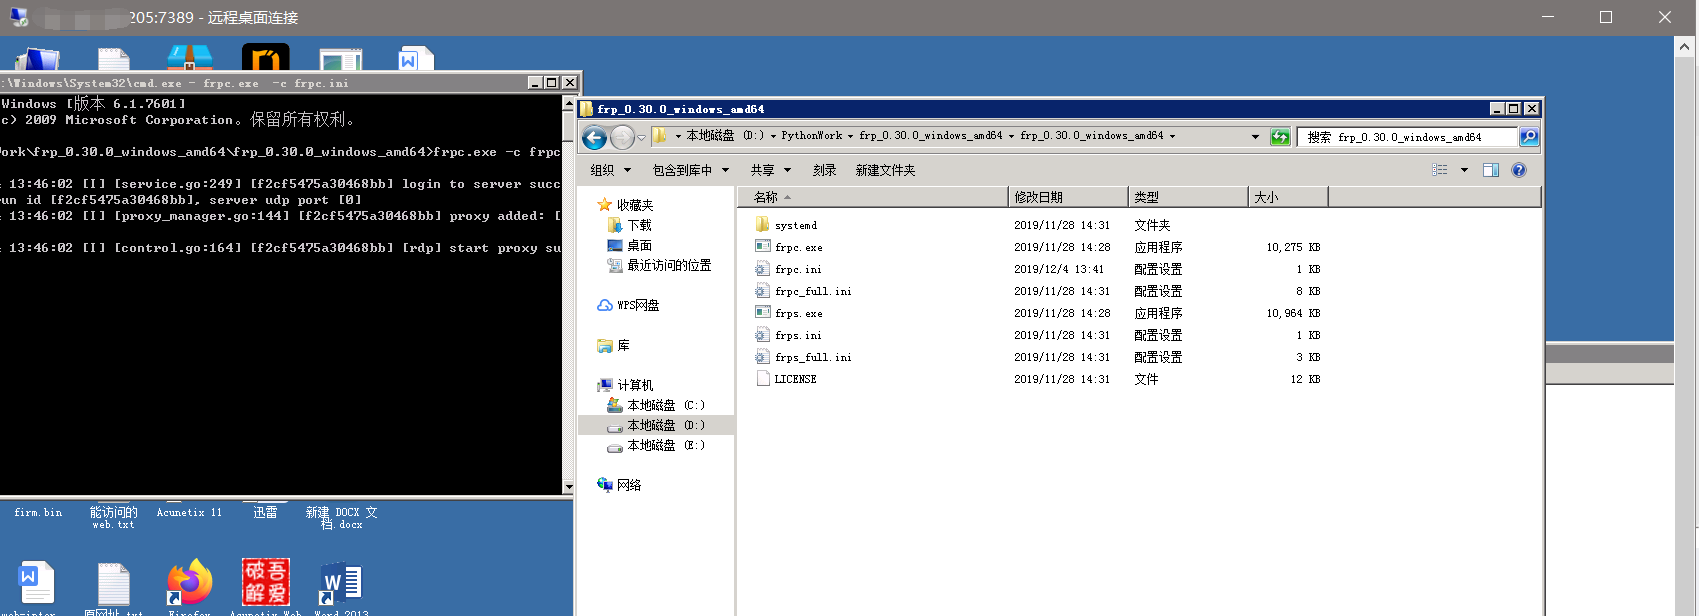The height and width of the screenshot is (616, 1699).
Task: Sort by the 类型 column header
Action: [1188, 197]
